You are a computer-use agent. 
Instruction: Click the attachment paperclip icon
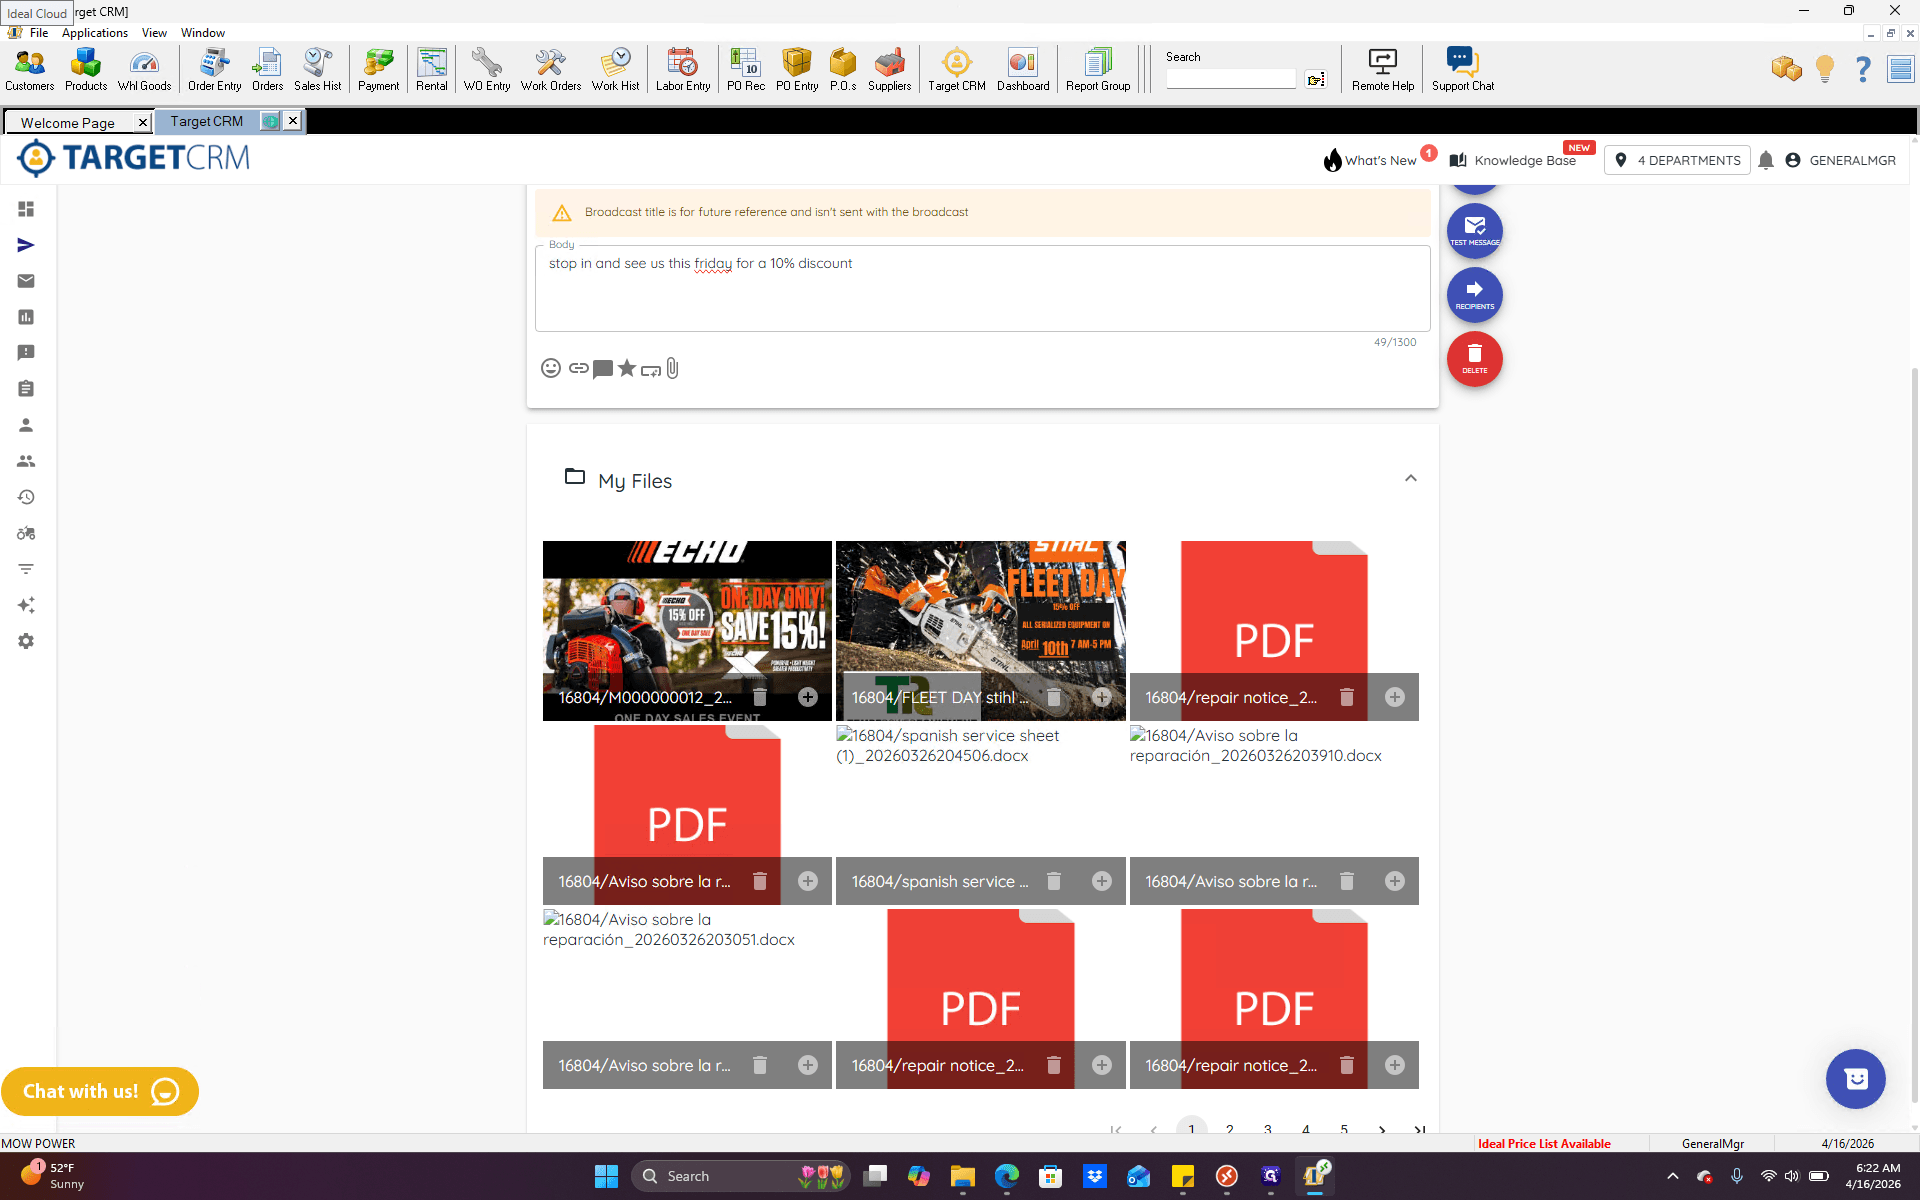click(x=673, y=368)
